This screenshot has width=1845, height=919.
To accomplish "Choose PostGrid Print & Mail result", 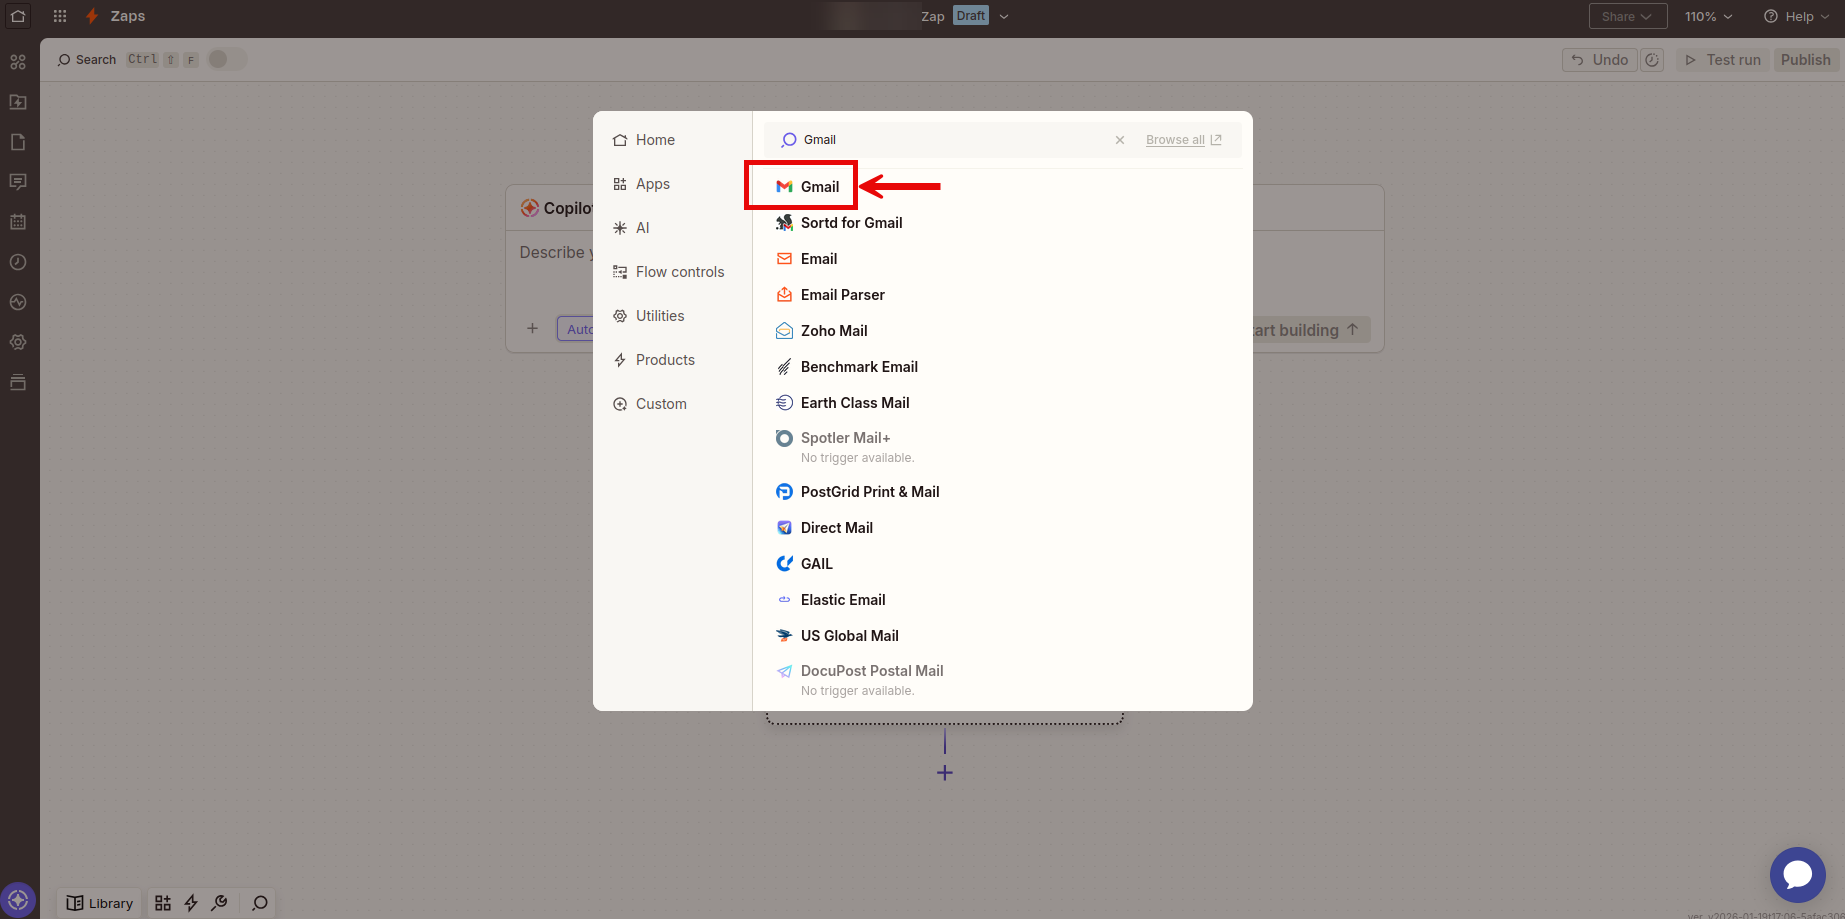I will coord(1003,492).
